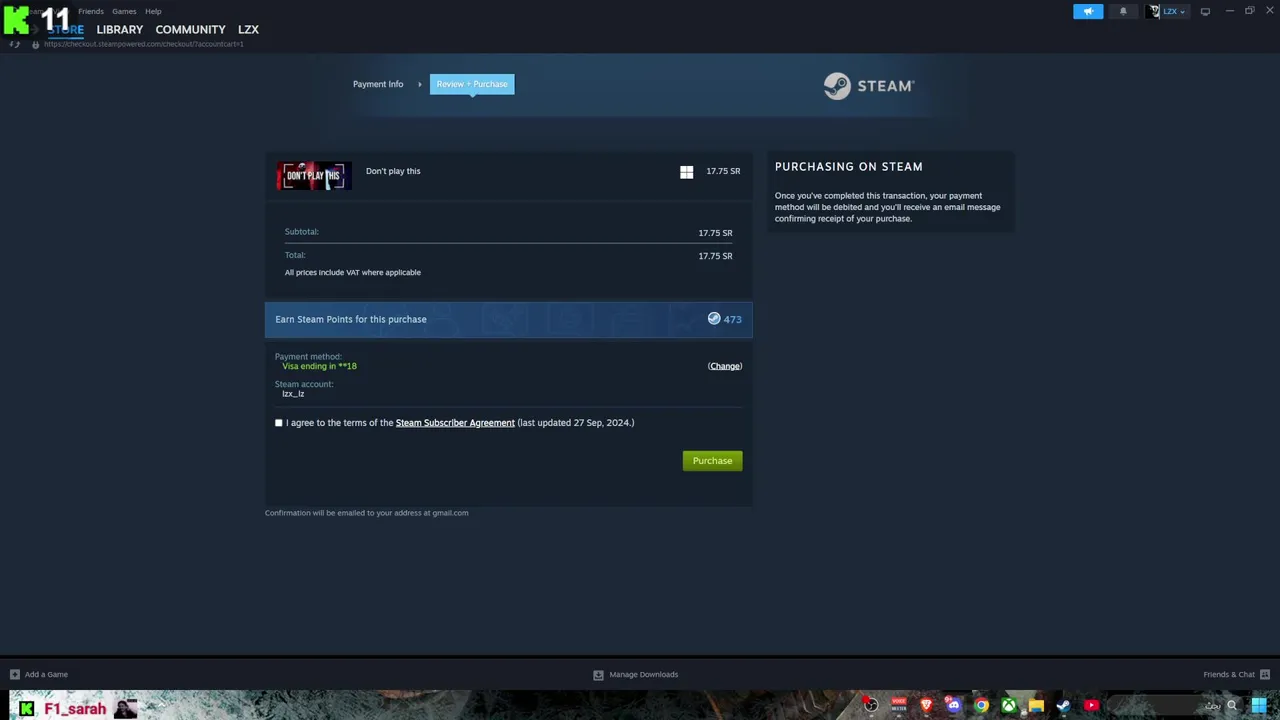
Task: Click the Earn Steam Points banner
Action: [x=508, y=319]
